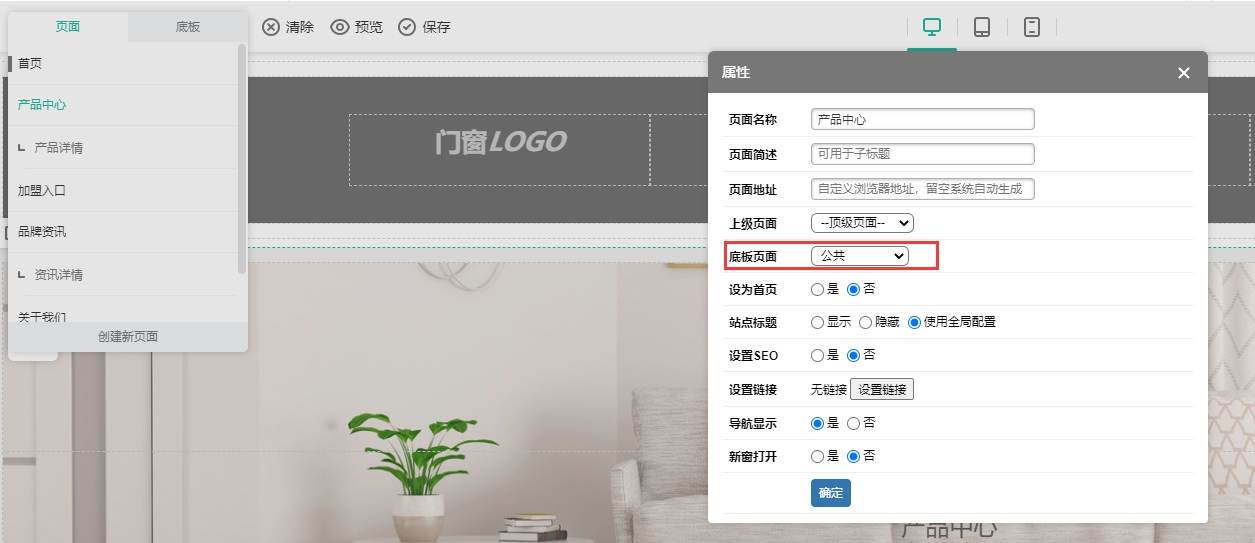
Task: Switch to desktop device view icon
Action: click(932, 27)
